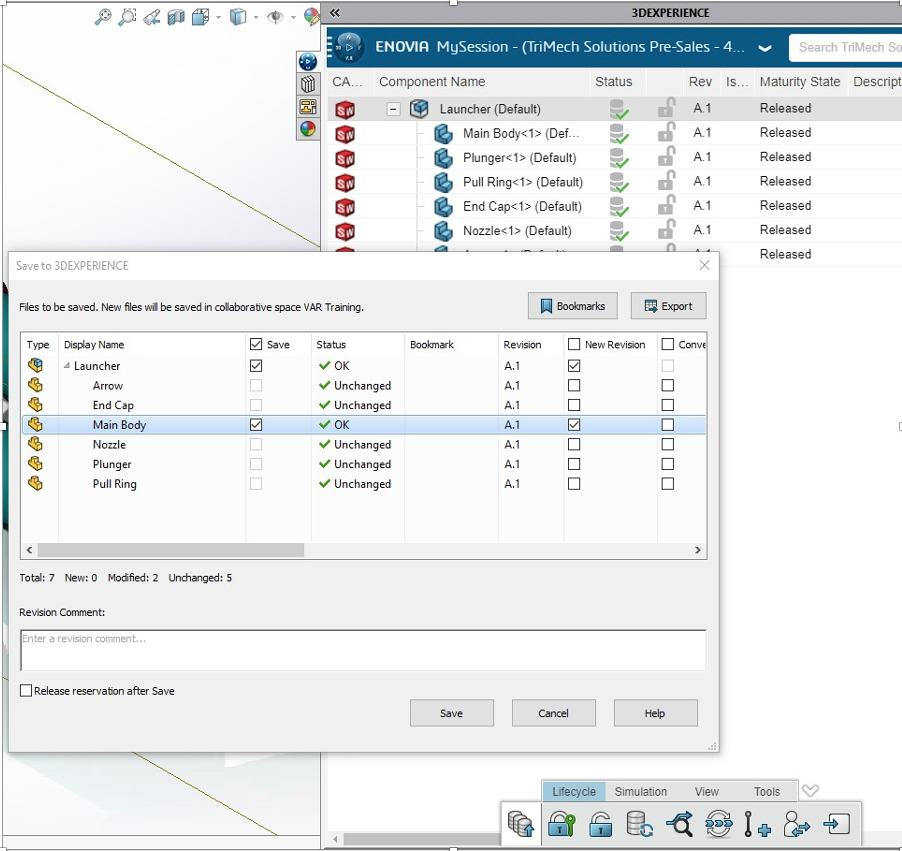The image size is (902, 851).
Task: Select Nozzle<1> (Default) in MySession tree
Action: pos(517,231)
